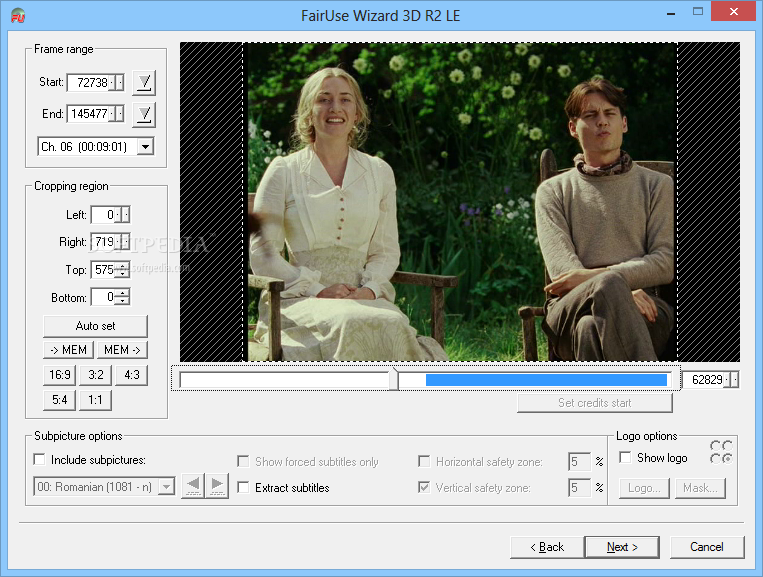Set End frame from current position marker button
This screenshot has height=577, width=763.
pyautogui.click(x=144, y=114)
